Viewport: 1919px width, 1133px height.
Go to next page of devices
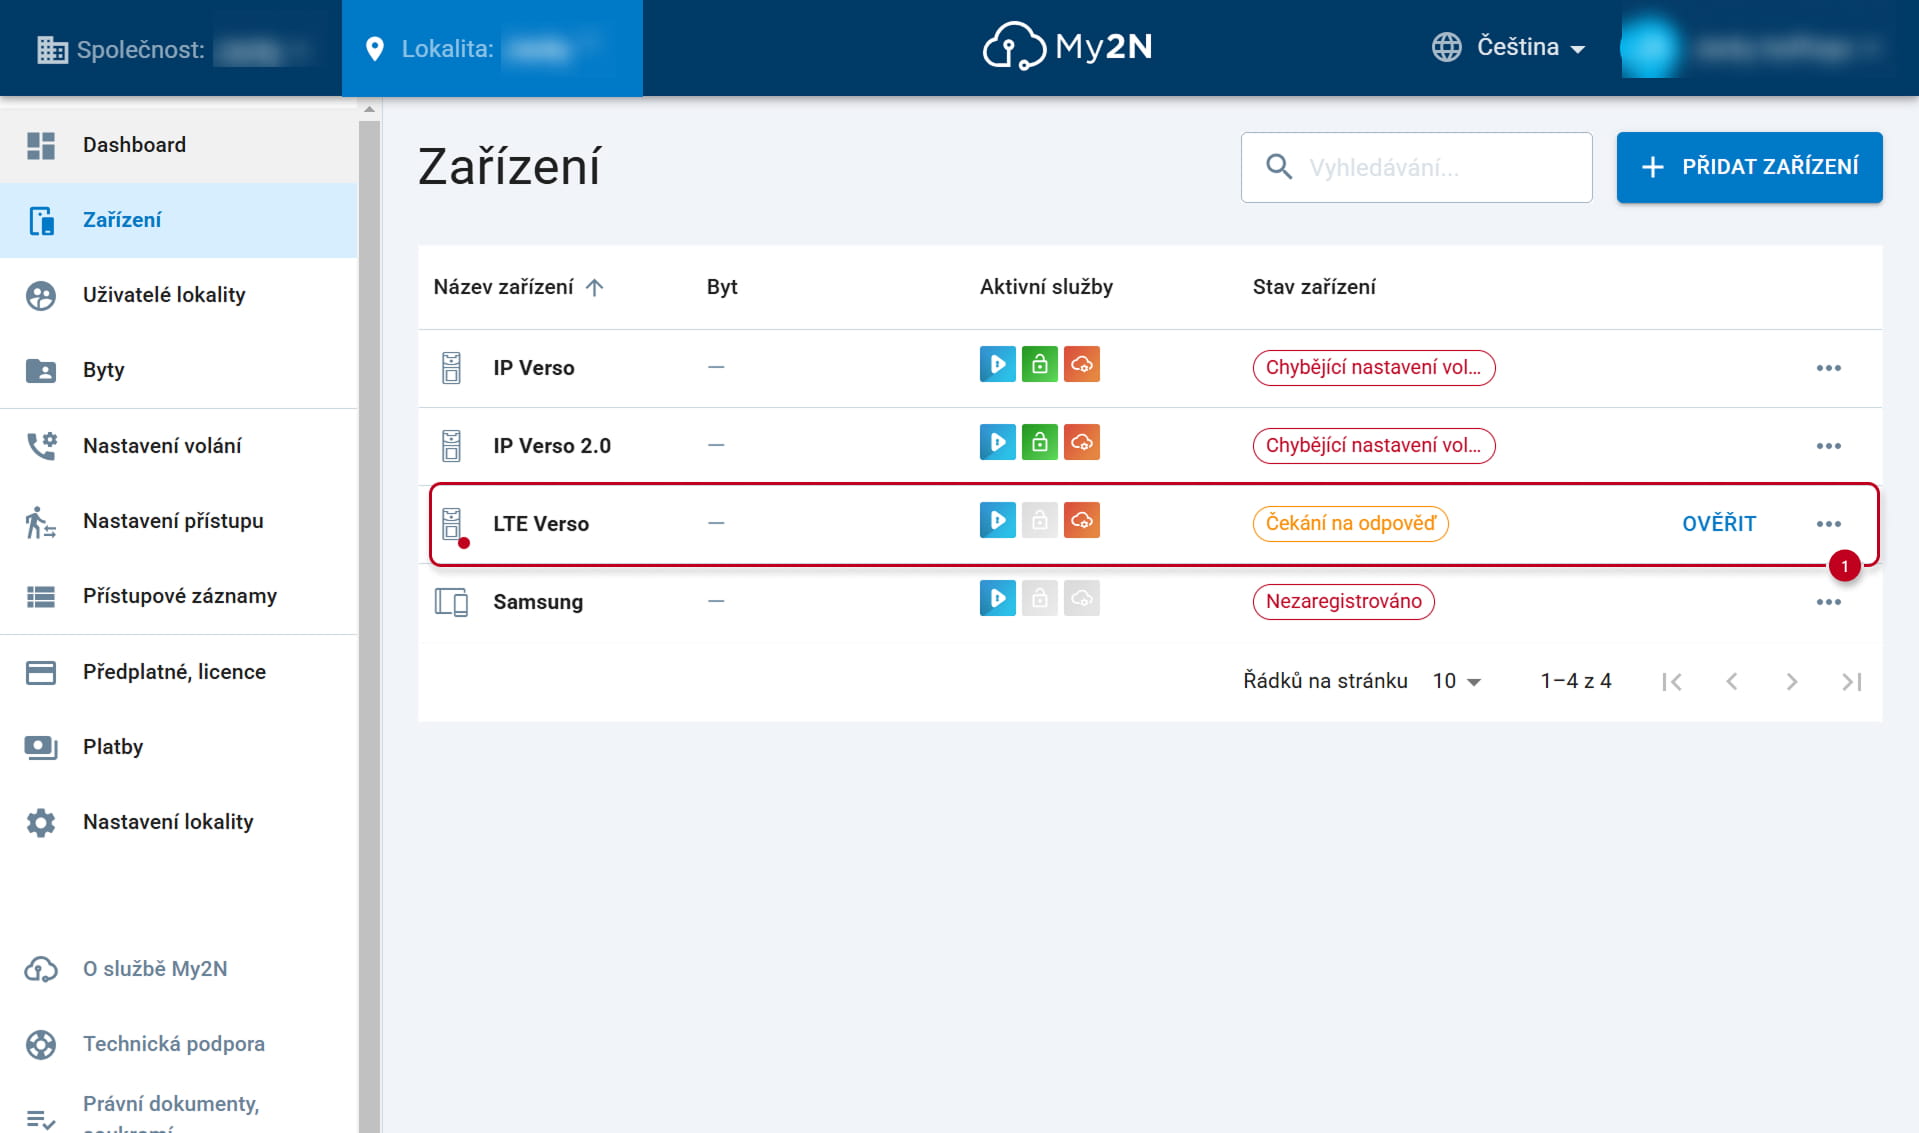[x=1792, y=682]
